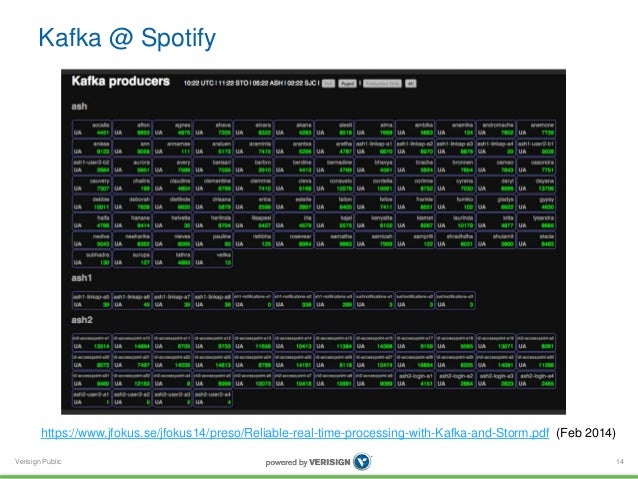The width and height of the screenshot is (638, 479).
Task: Select the ash1-linkap-a7 tile under ash1
Action: 173,301
